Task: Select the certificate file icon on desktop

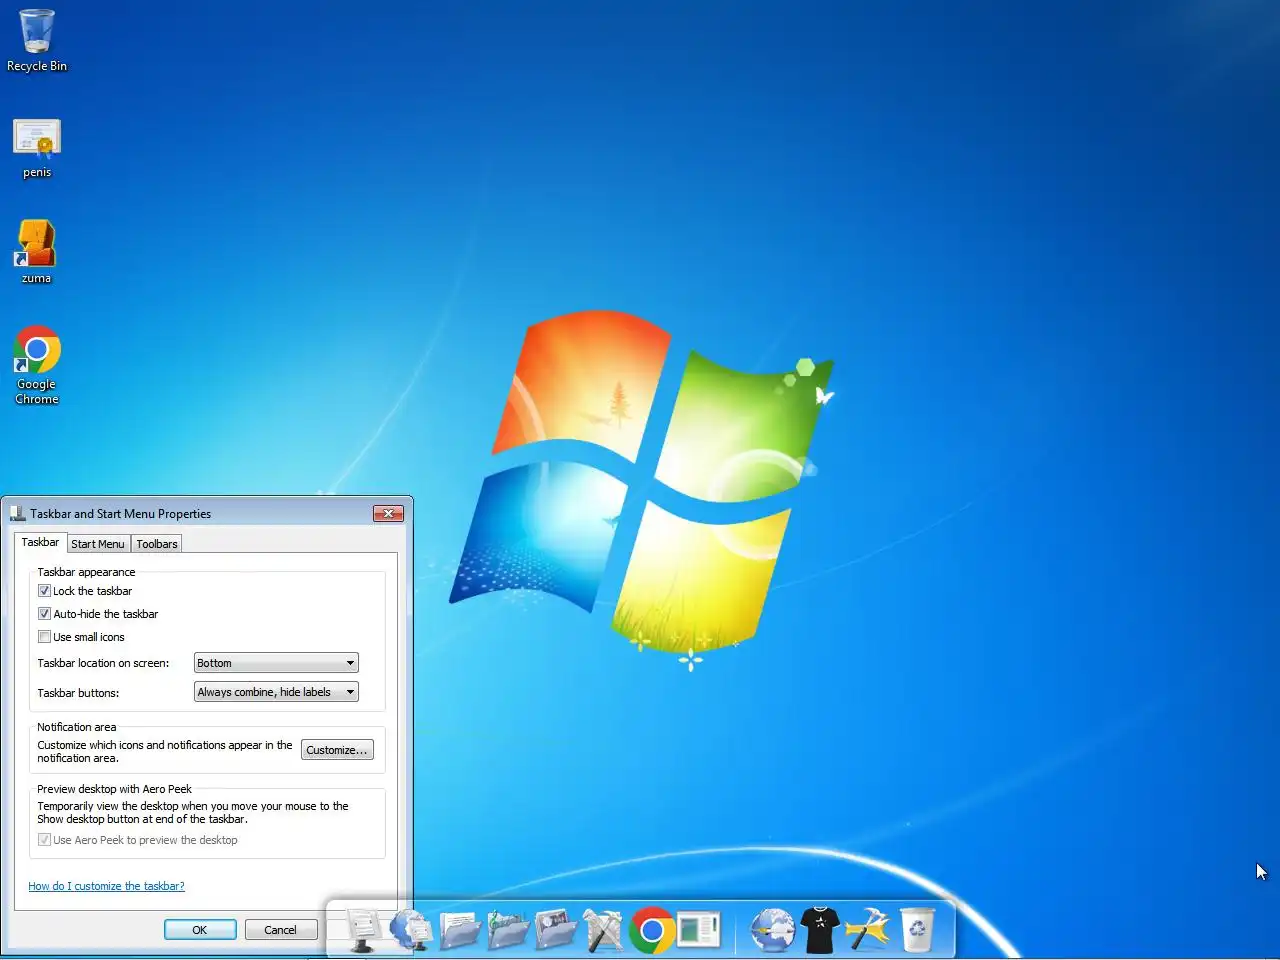Action: pyautogui.click(x=37, y=148)
